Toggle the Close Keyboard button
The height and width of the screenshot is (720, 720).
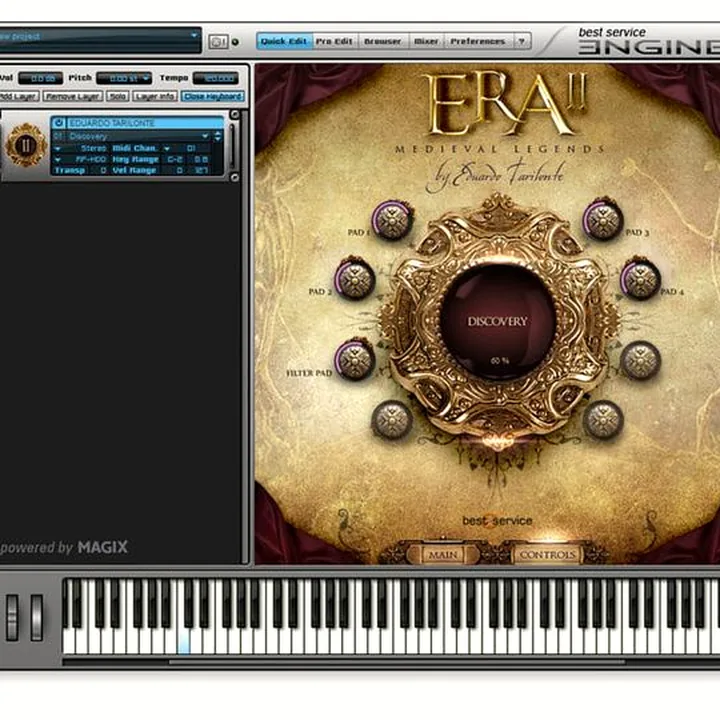(213, 96)
